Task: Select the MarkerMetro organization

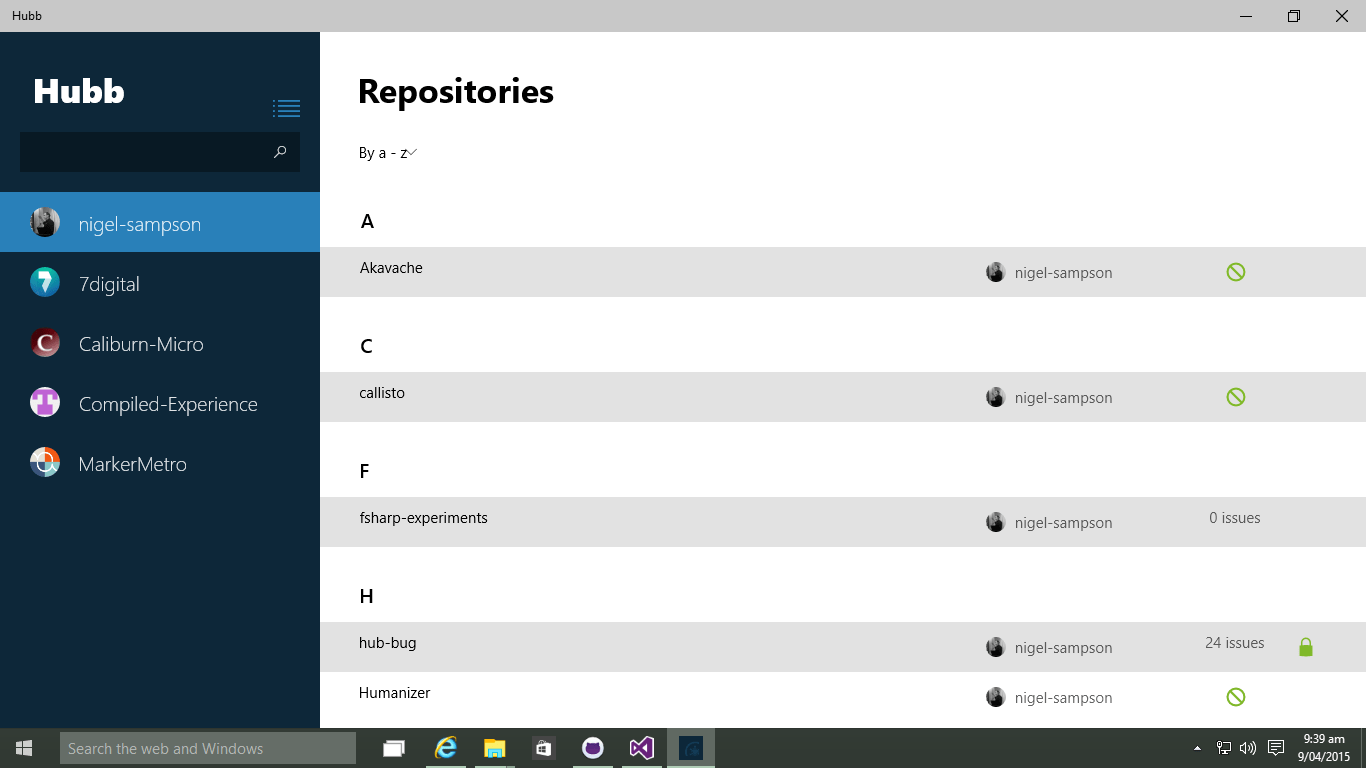Action: [160, 462]
